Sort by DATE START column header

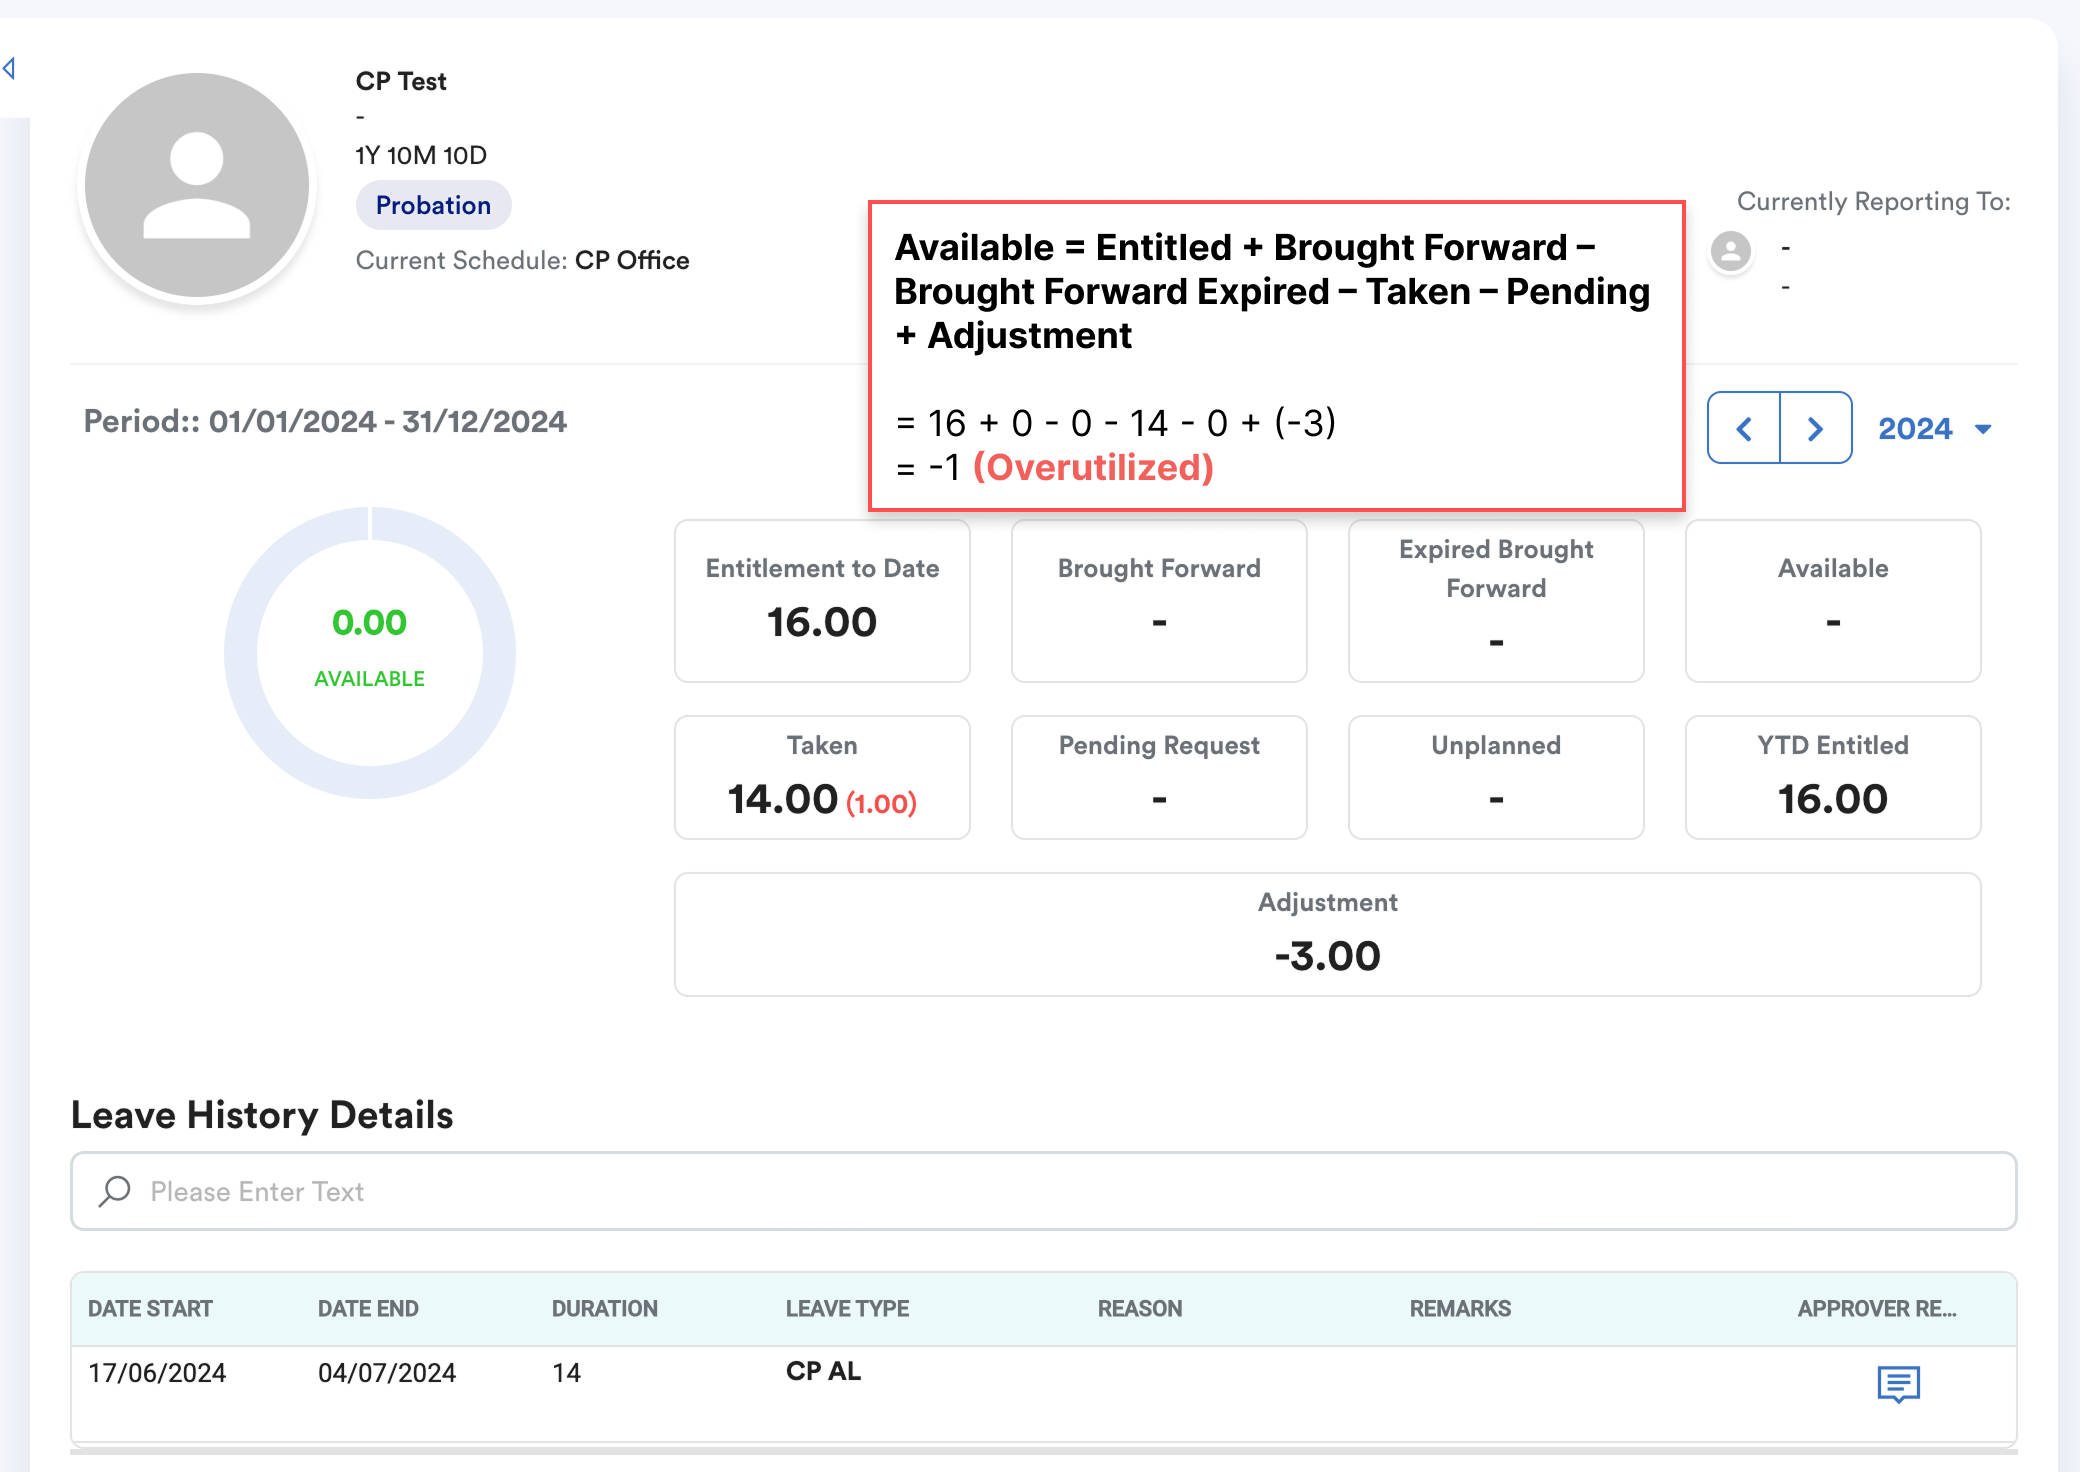[150, 1309]
